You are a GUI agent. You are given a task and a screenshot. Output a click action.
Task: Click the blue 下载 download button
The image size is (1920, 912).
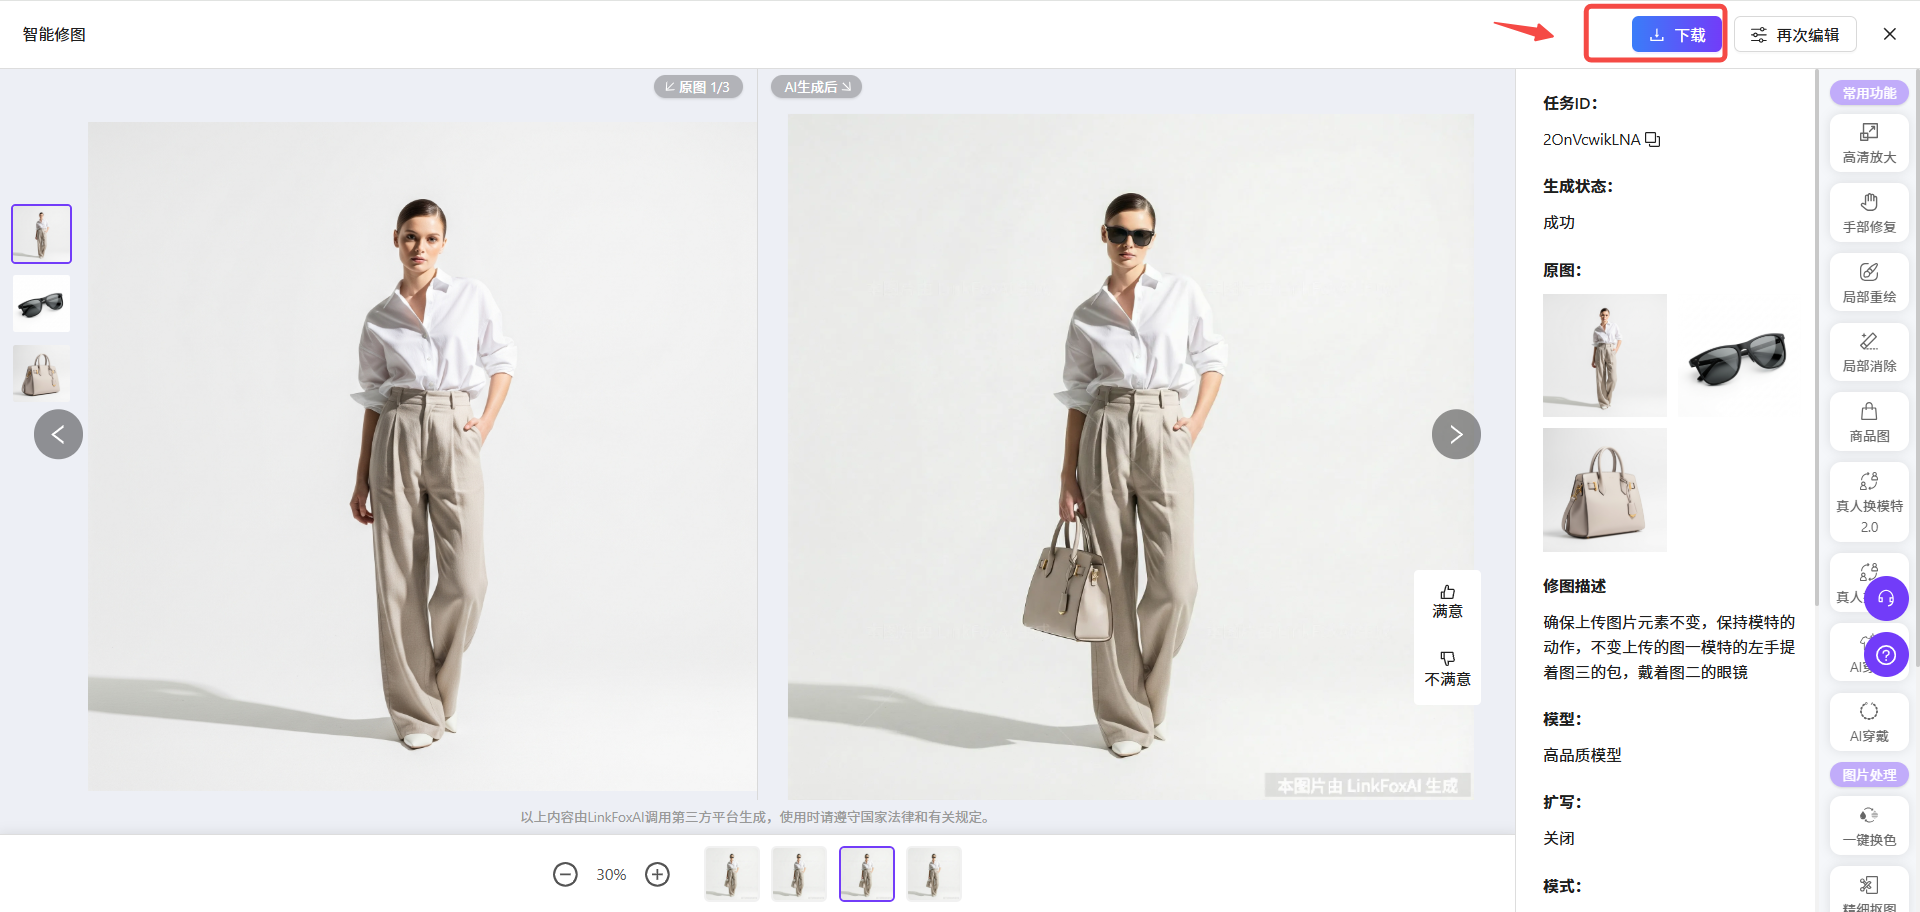click(1676, 35)
